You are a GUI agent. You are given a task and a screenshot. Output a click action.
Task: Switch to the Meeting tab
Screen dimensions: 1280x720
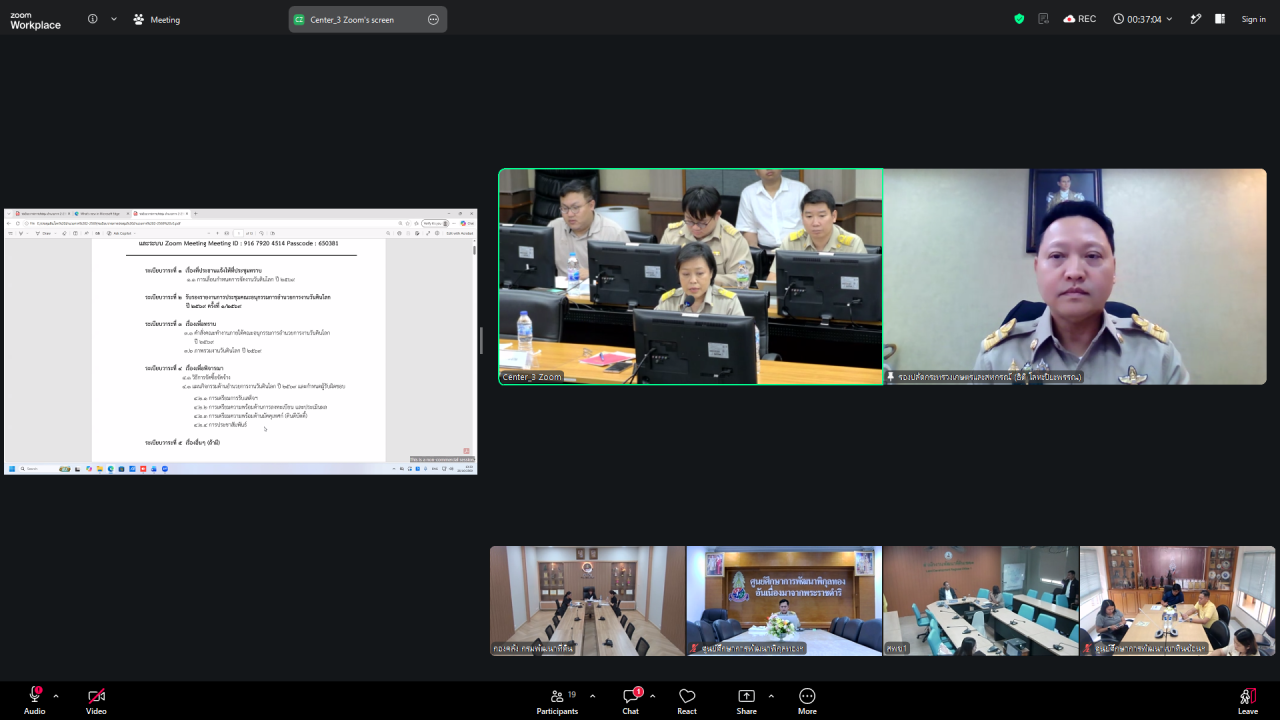pyautogui.click(x=157, y=19)
